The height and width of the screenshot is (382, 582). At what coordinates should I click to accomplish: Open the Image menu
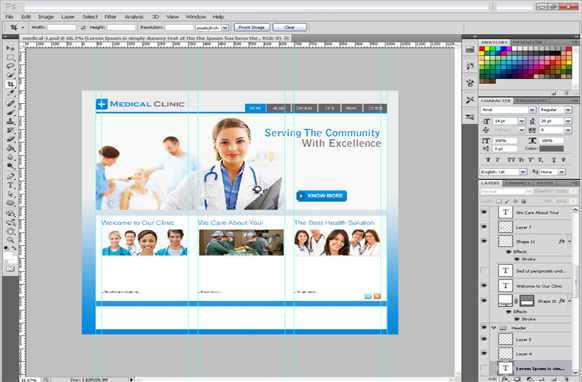coord(46,17)
